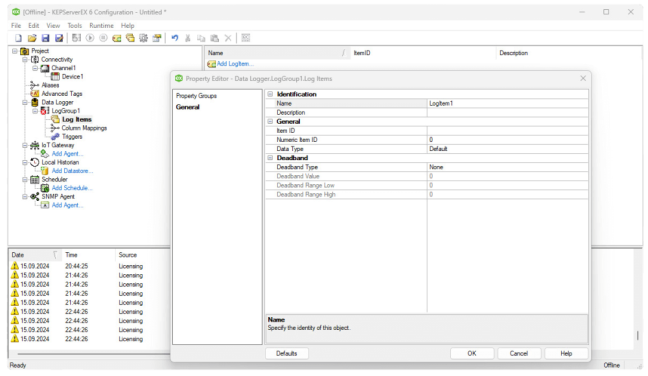Click Add Agent... under IoT Gateway

[67, 154]
